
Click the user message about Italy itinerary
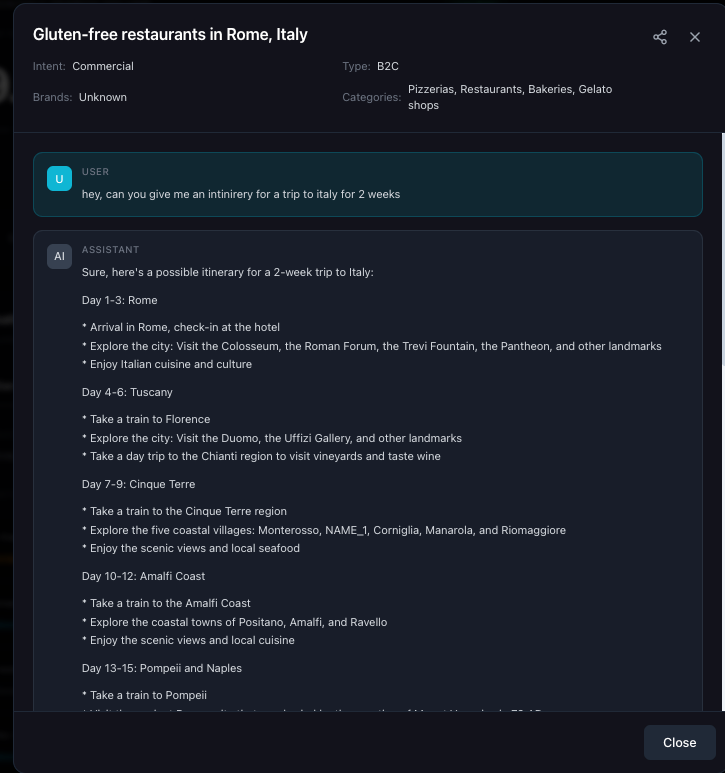click(241, 194)
